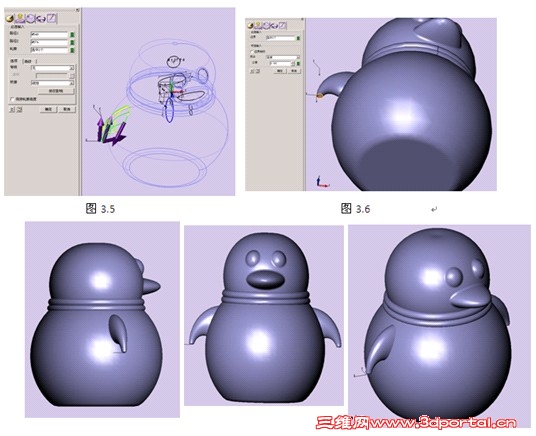Image resolution: width=536 pixels, height=436 pixels.
Task: Focus the required input field in Figure 3.6 panel
Action: tap(280, 38)
